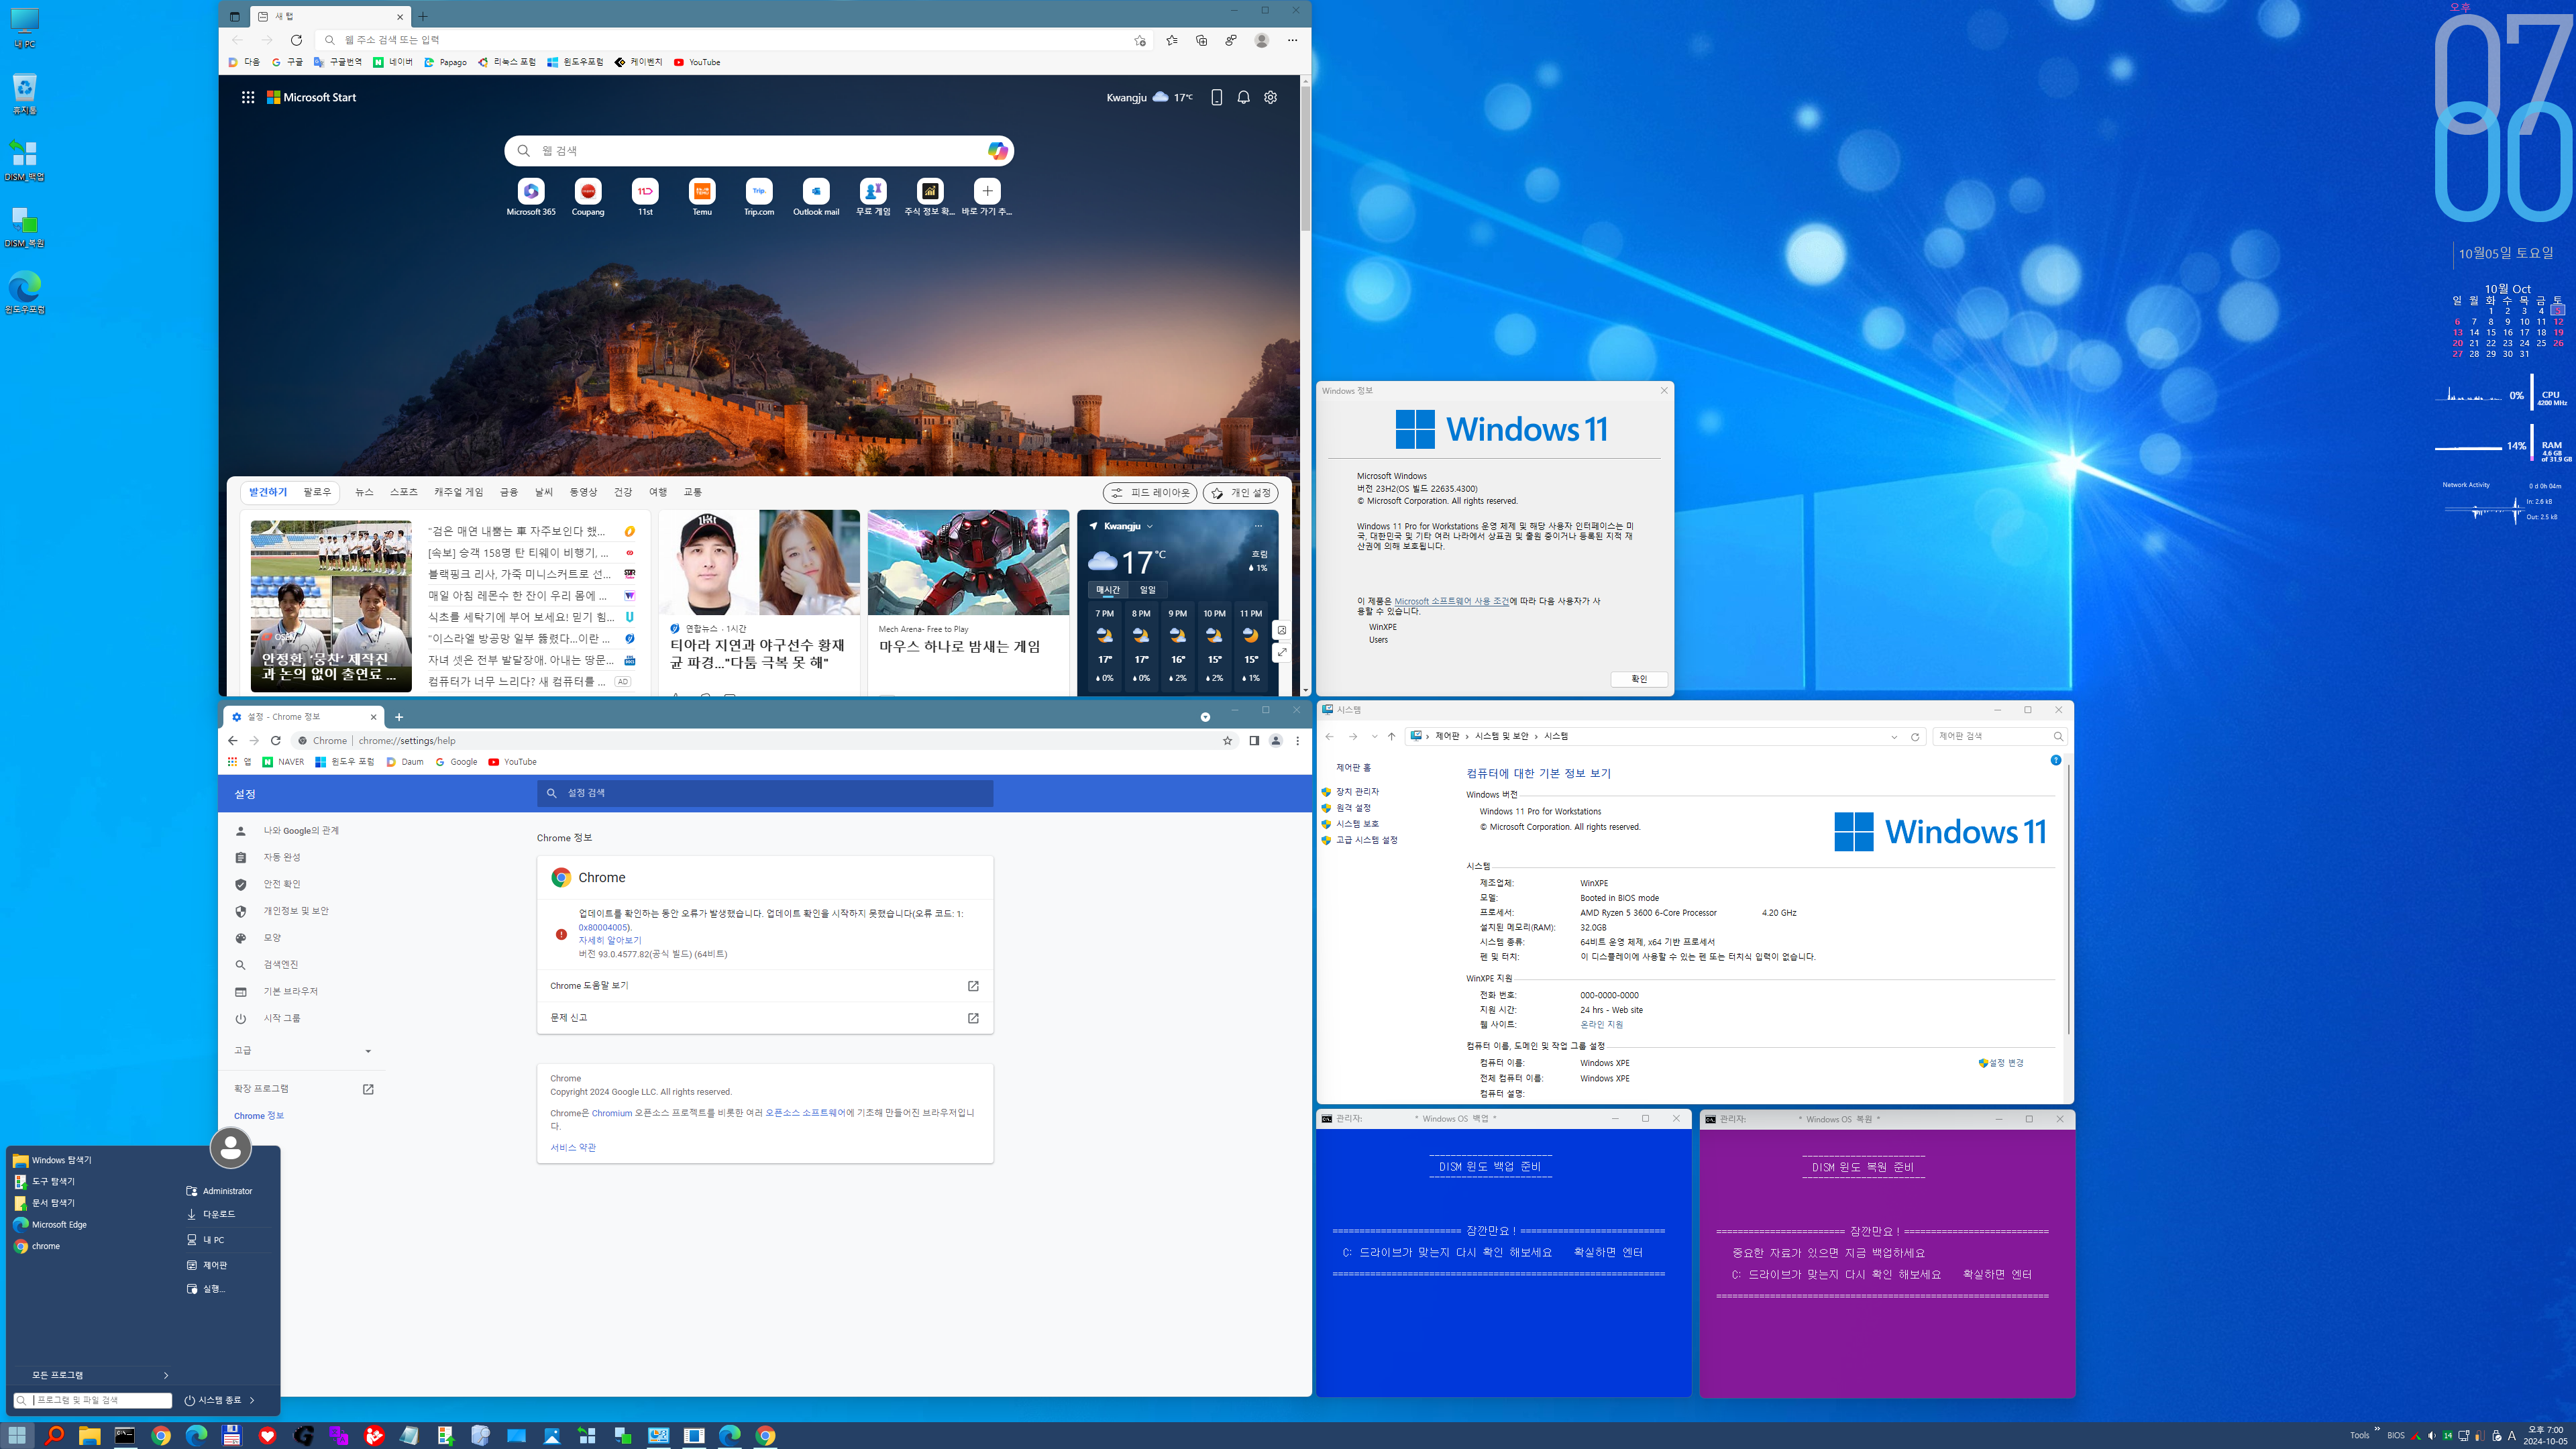Open the Chrome tab search dropdown
The width and height of the screenshot is (2576, 1449).
coord(1205,717)
